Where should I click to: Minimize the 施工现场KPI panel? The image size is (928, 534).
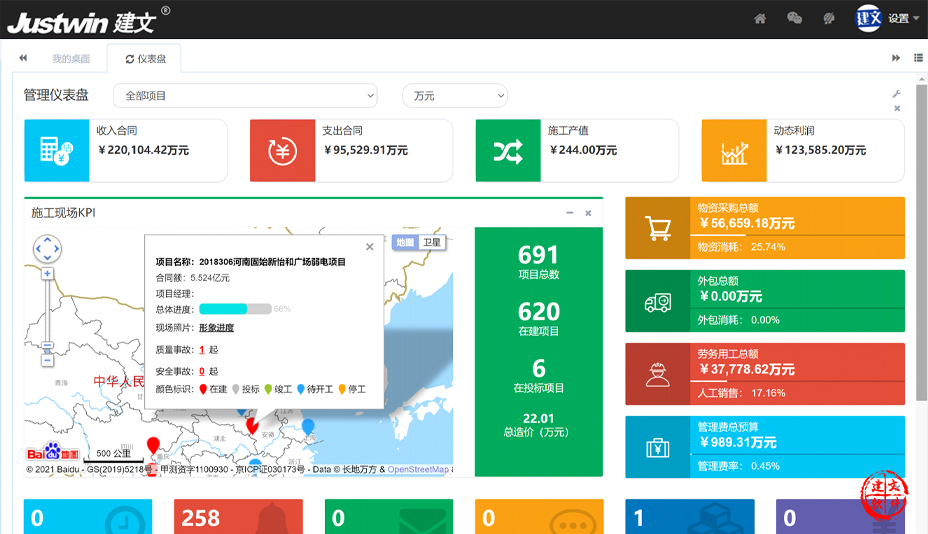(570, 213)
